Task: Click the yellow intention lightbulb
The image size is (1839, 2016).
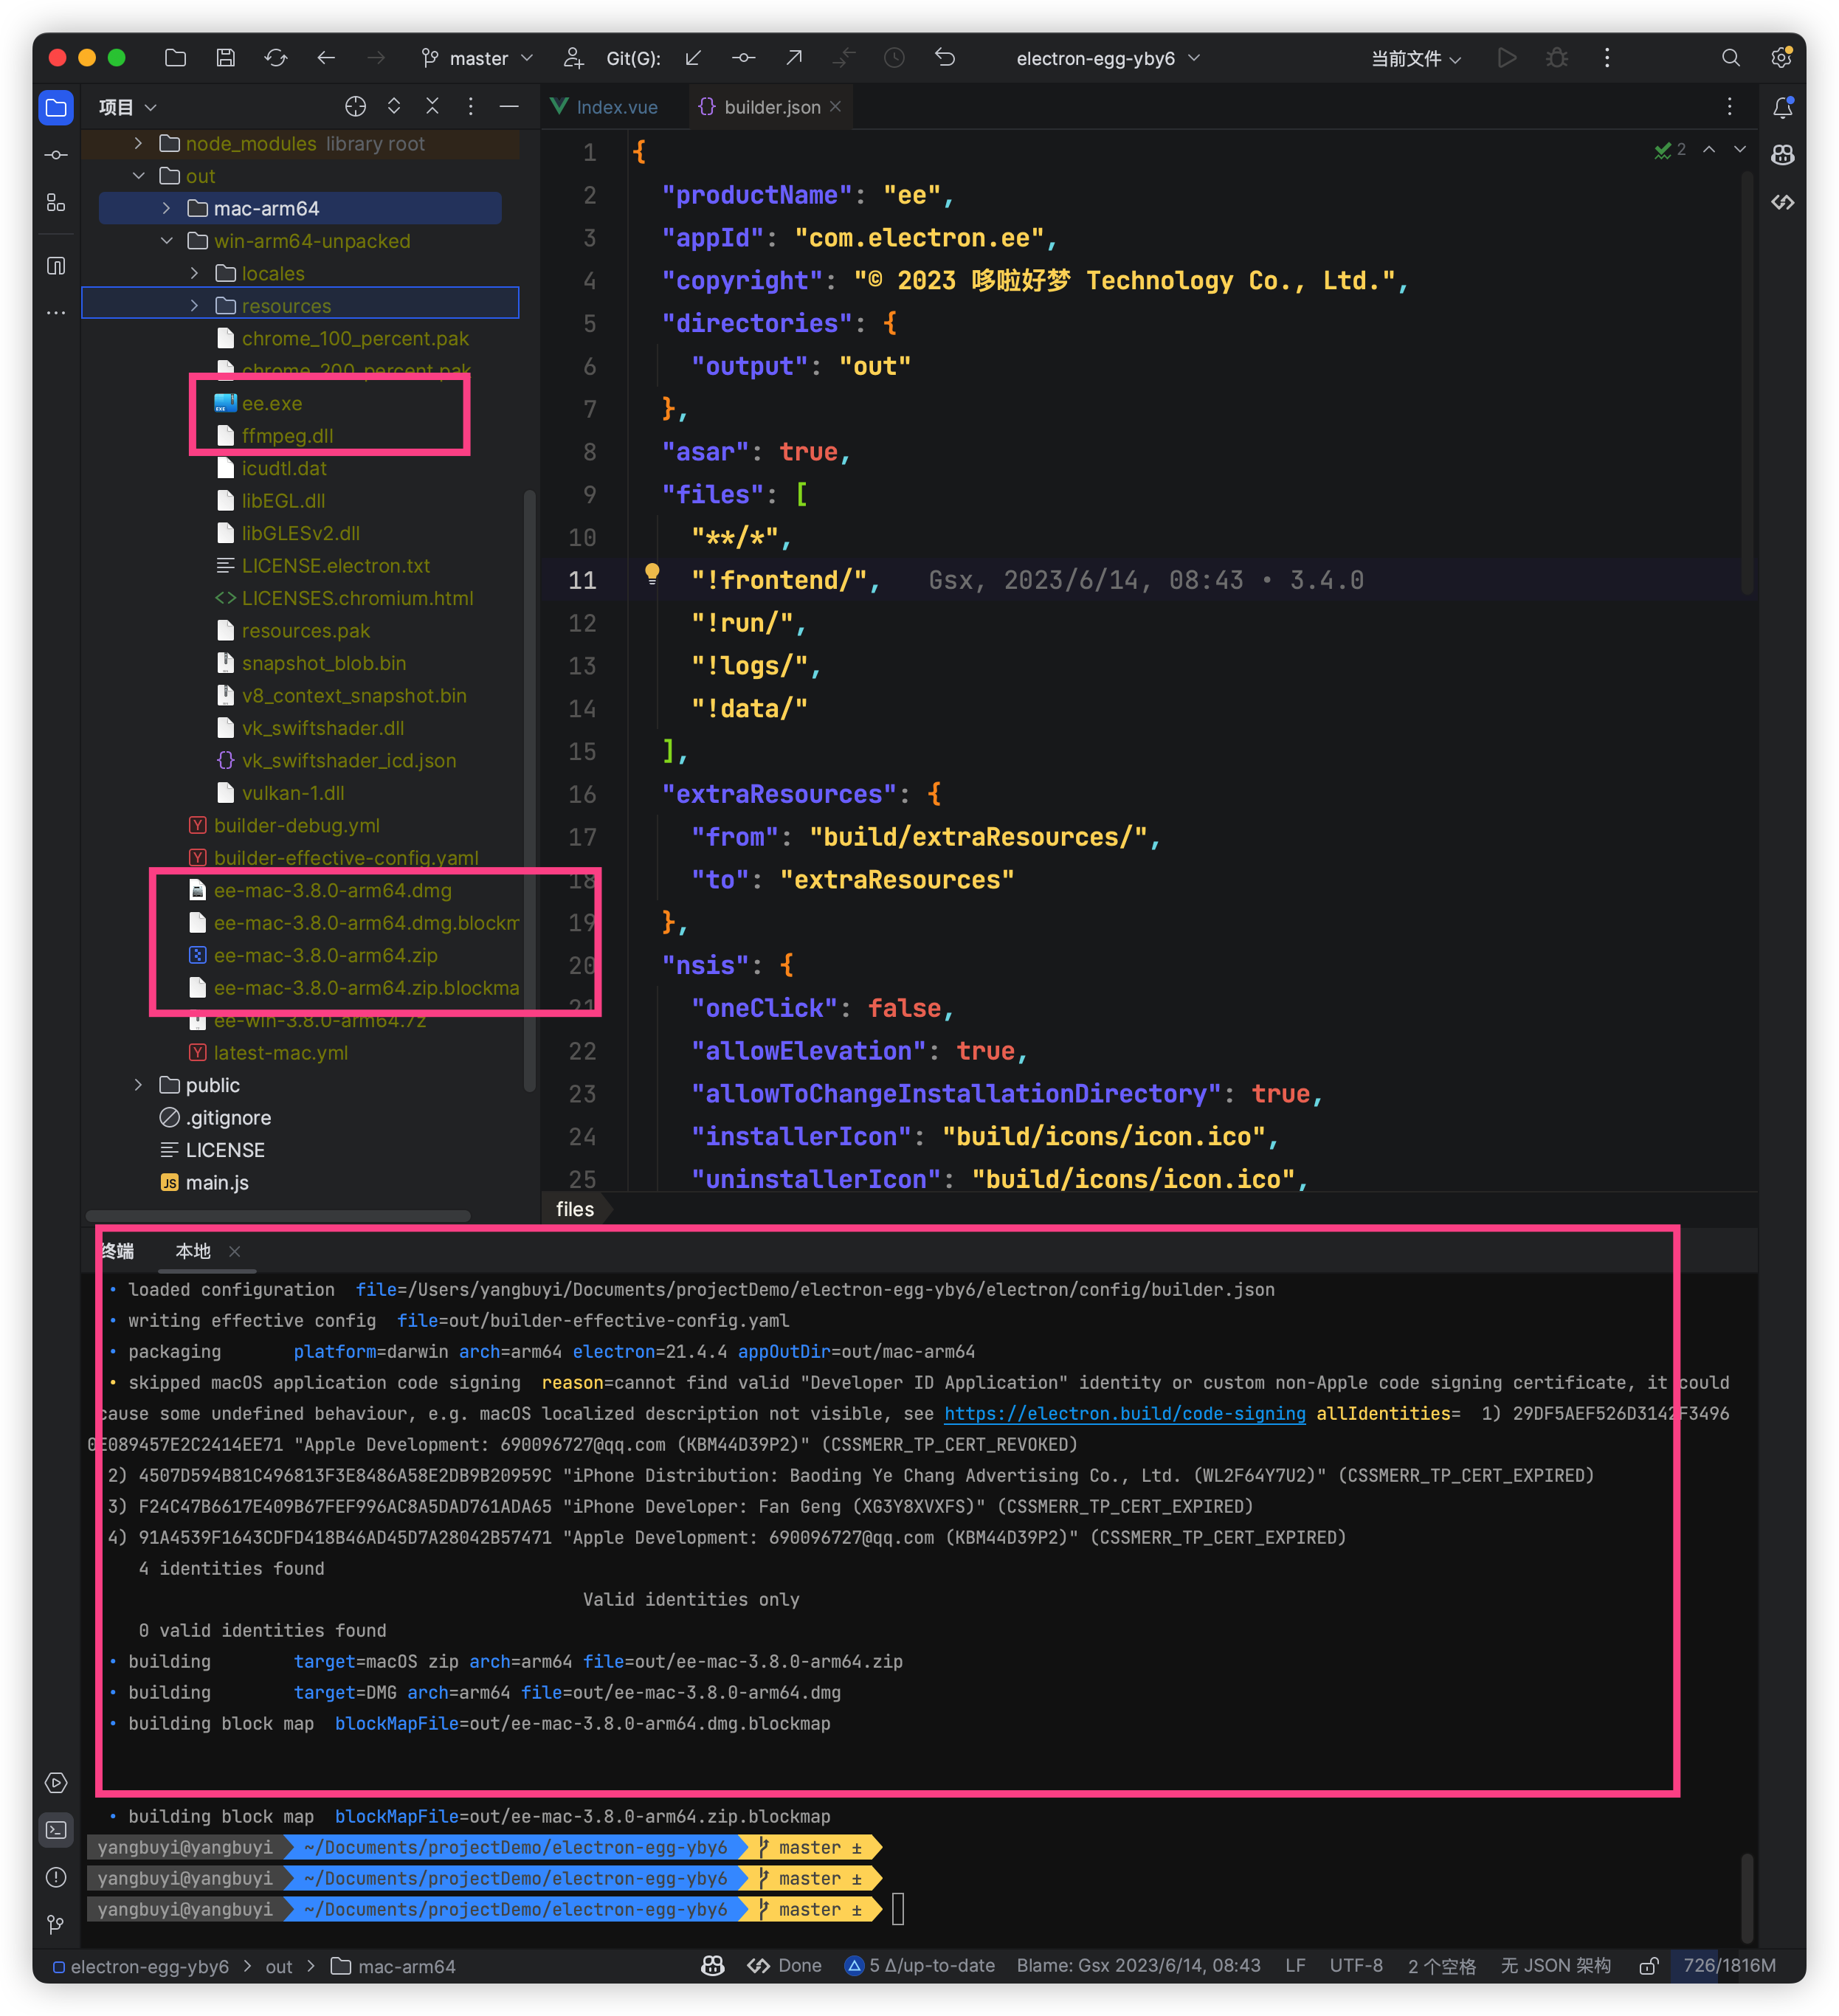Action: point(652,574)
